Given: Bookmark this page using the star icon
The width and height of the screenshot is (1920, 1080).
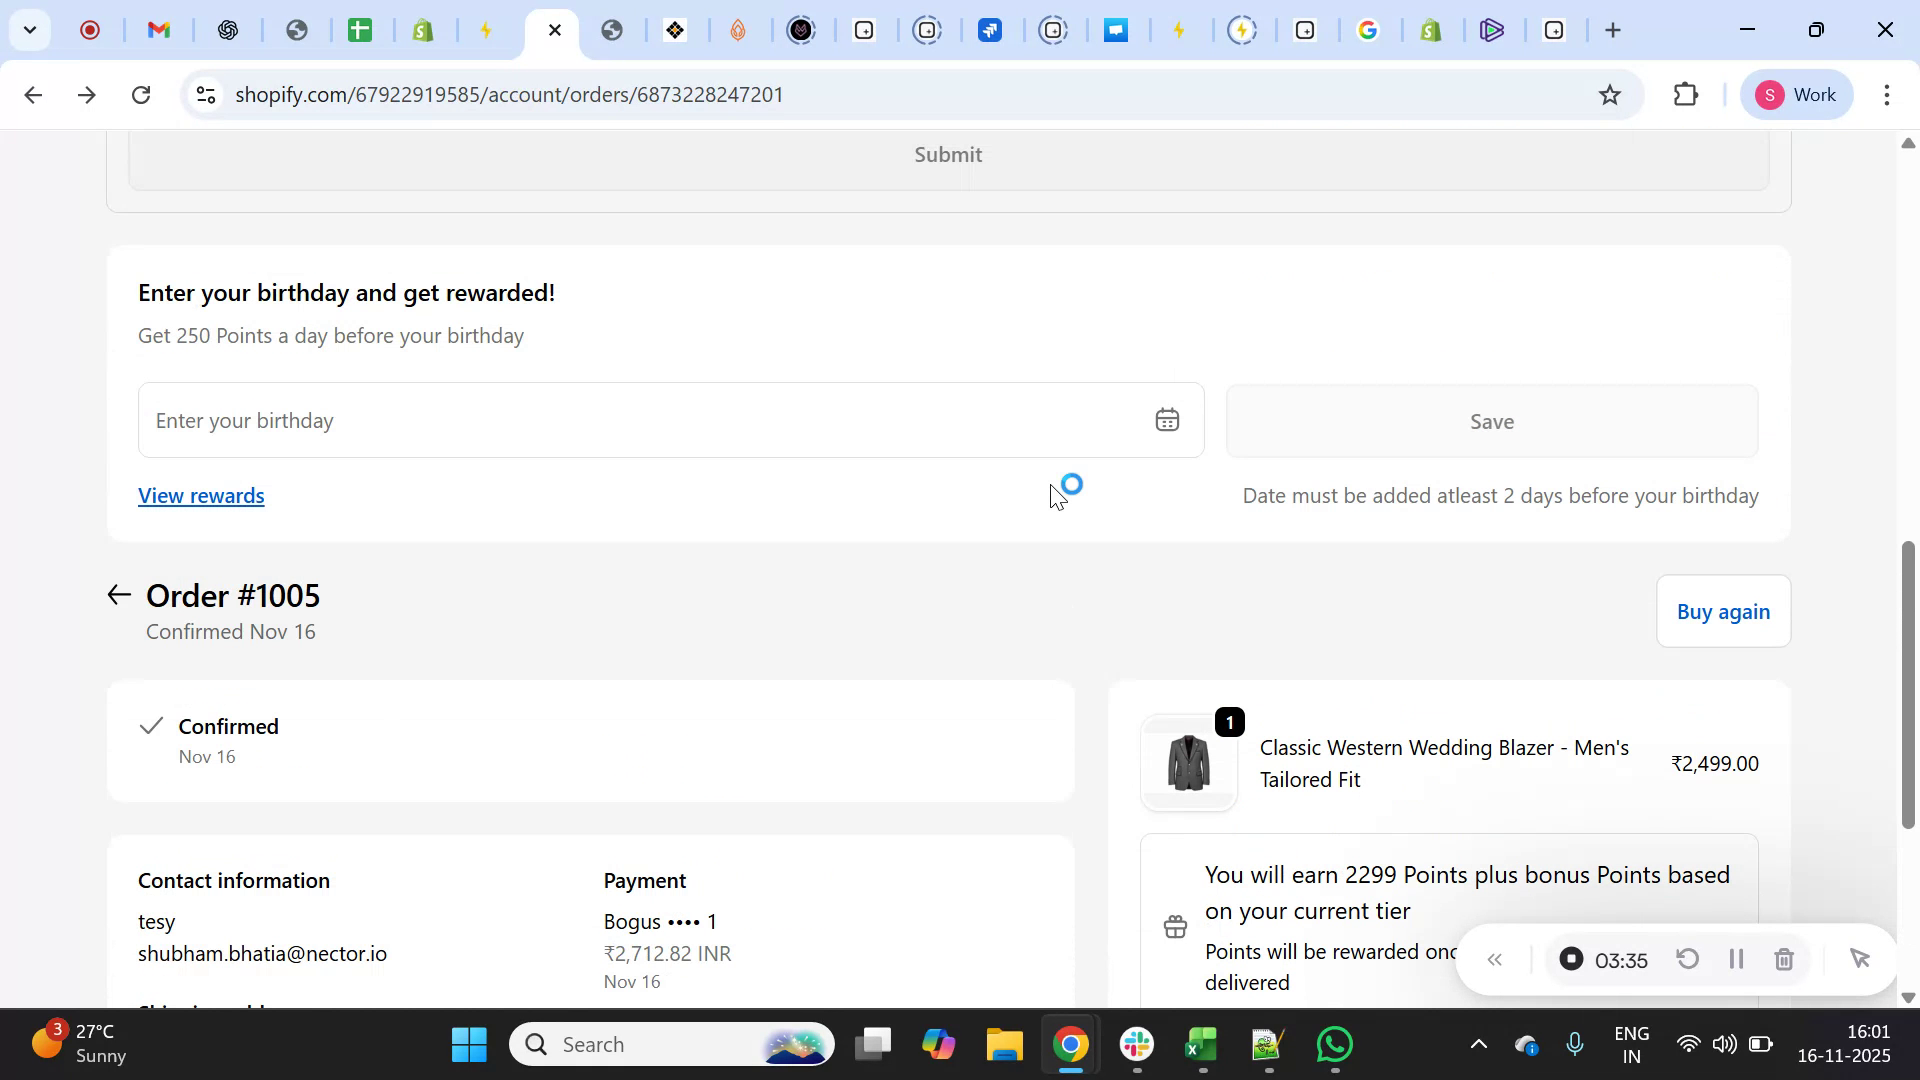Looking at the screenshot, I should [1610, 94].
